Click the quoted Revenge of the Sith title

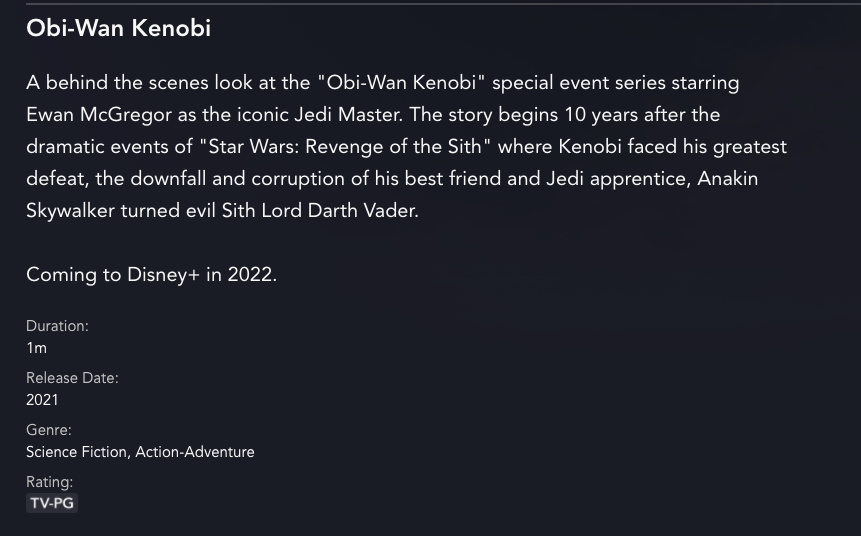(x=345, y=147)
